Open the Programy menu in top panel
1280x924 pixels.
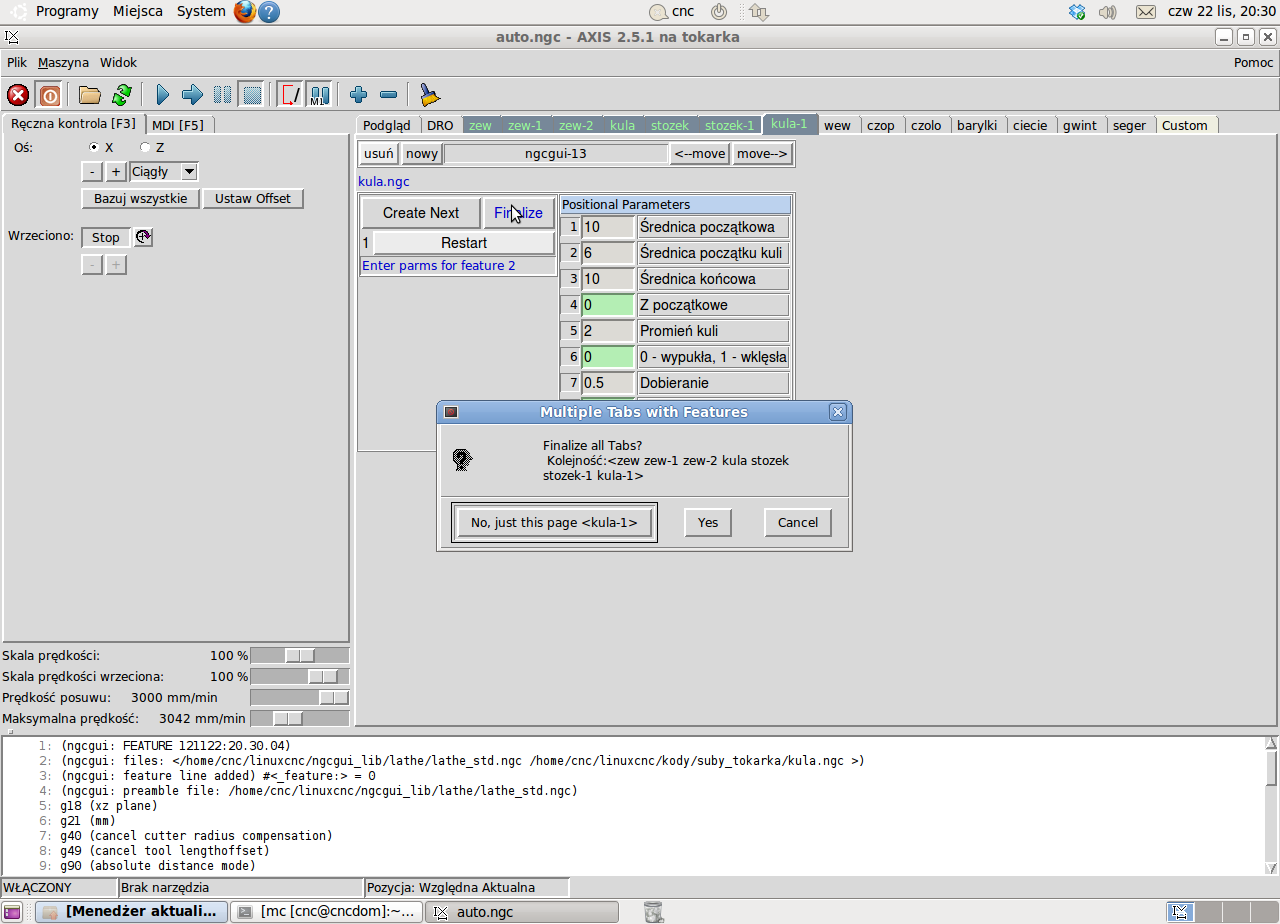(x=67, y=11)
